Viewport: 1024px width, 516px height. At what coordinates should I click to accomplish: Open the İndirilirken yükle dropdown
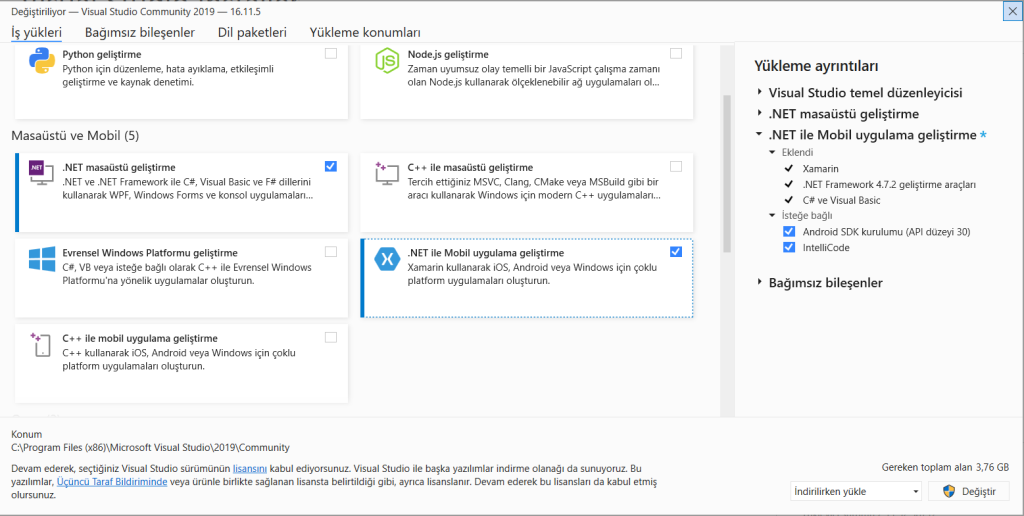(855, 491)
